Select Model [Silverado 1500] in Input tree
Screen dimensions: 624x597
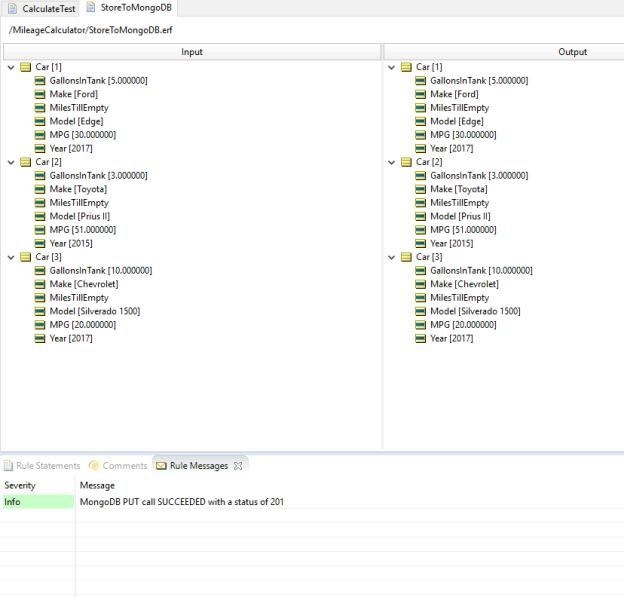(94, 311)
